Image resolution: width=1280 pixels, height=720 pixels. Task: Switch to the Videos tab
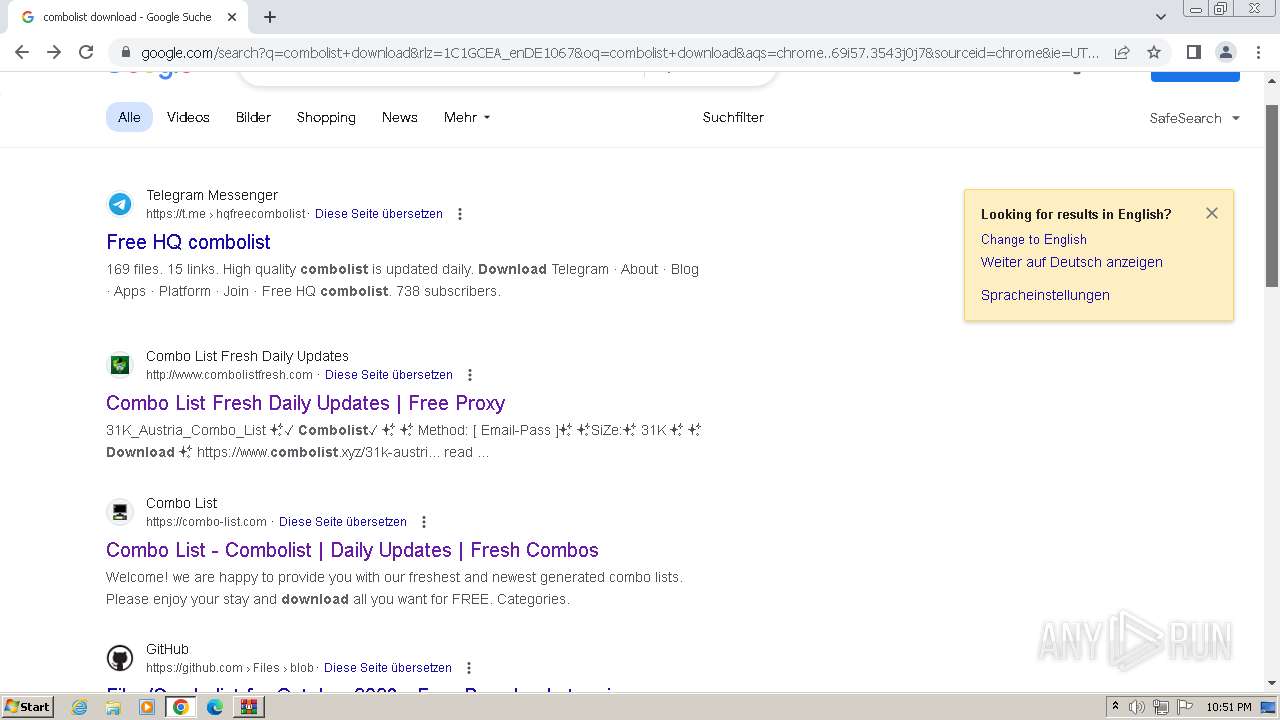pyautogui.click(x=188, y=117)
